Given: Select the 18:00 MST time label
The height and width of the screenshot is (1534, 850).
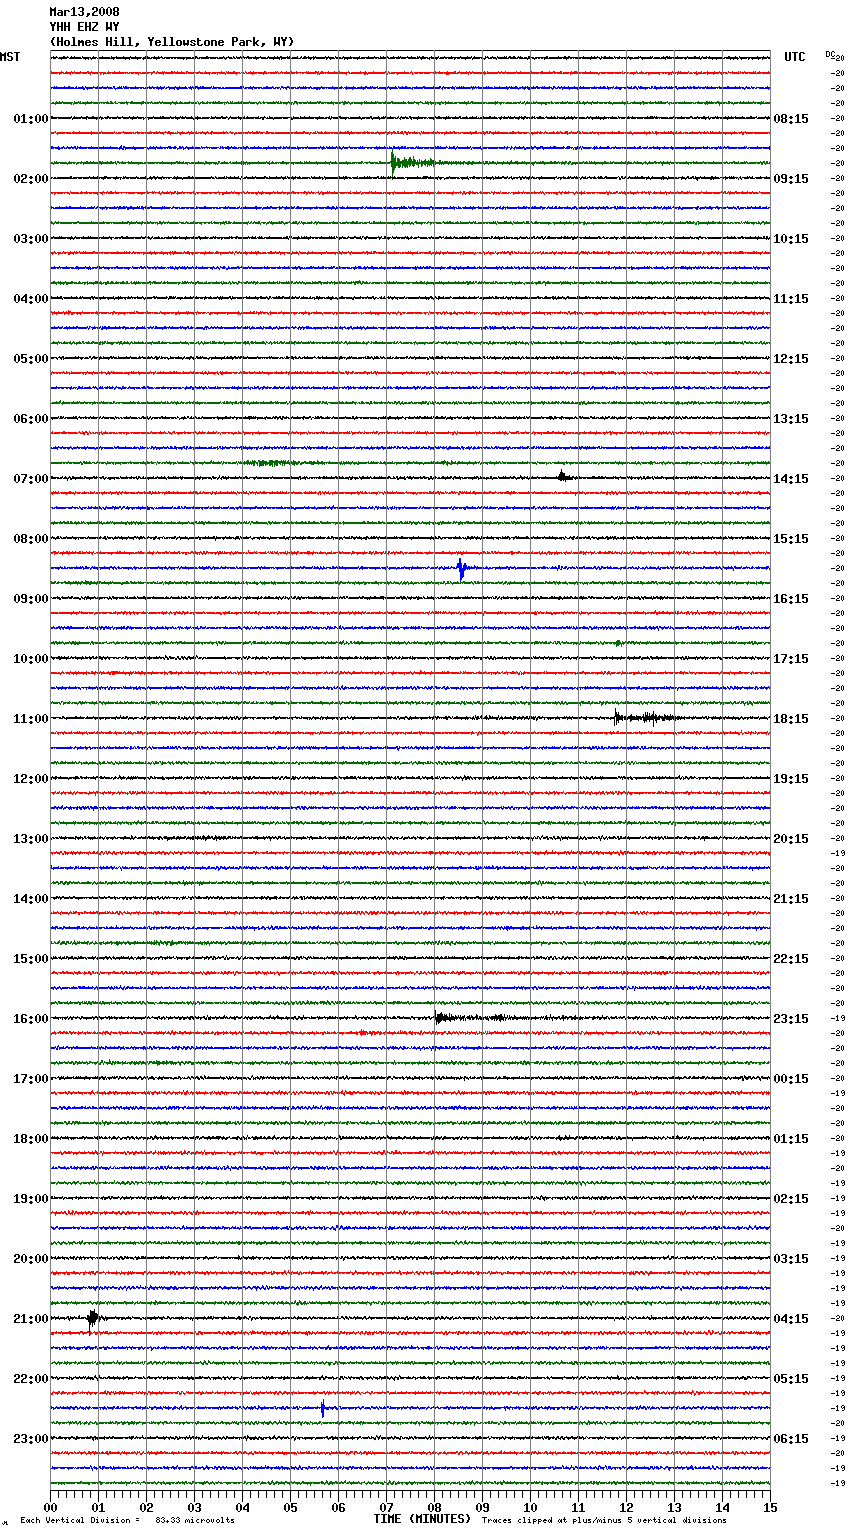Looking at the screenshot, I should click(30, 1139).
